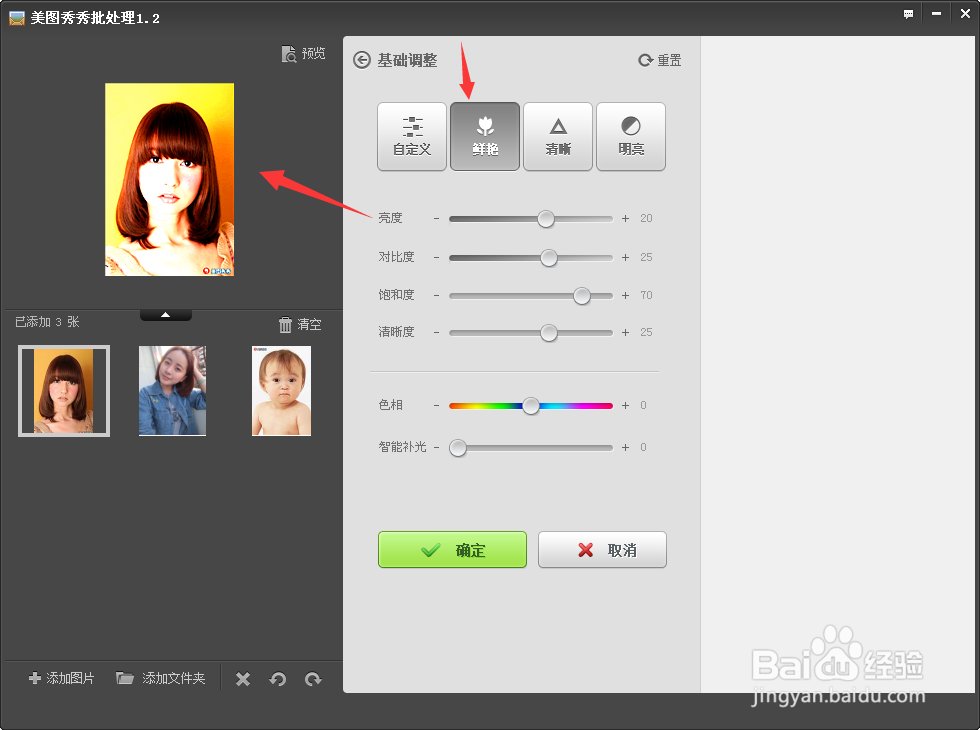Select the baby photo thumbnail
Screen dimensions: 980x730
click(x=281, y=390)
